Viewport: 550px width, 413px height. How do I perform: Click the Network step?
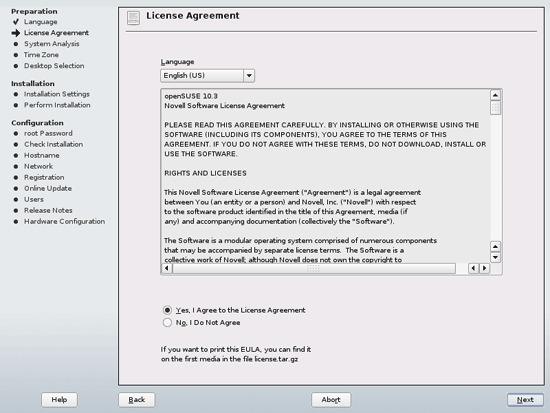click(x=39, y=166)
